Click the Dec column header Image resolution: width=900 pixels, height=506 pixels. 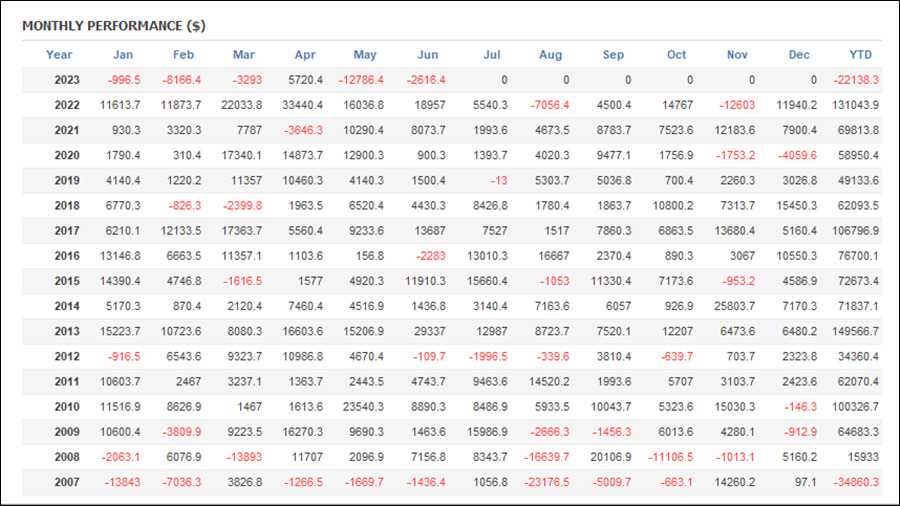click(799, 55)
